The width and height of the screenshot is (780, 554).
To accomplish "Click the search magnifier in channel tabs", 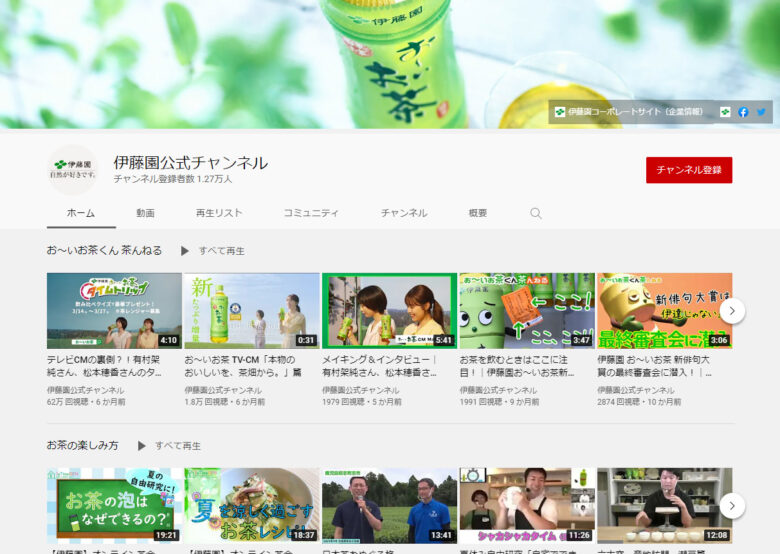I will coord(535,213).
